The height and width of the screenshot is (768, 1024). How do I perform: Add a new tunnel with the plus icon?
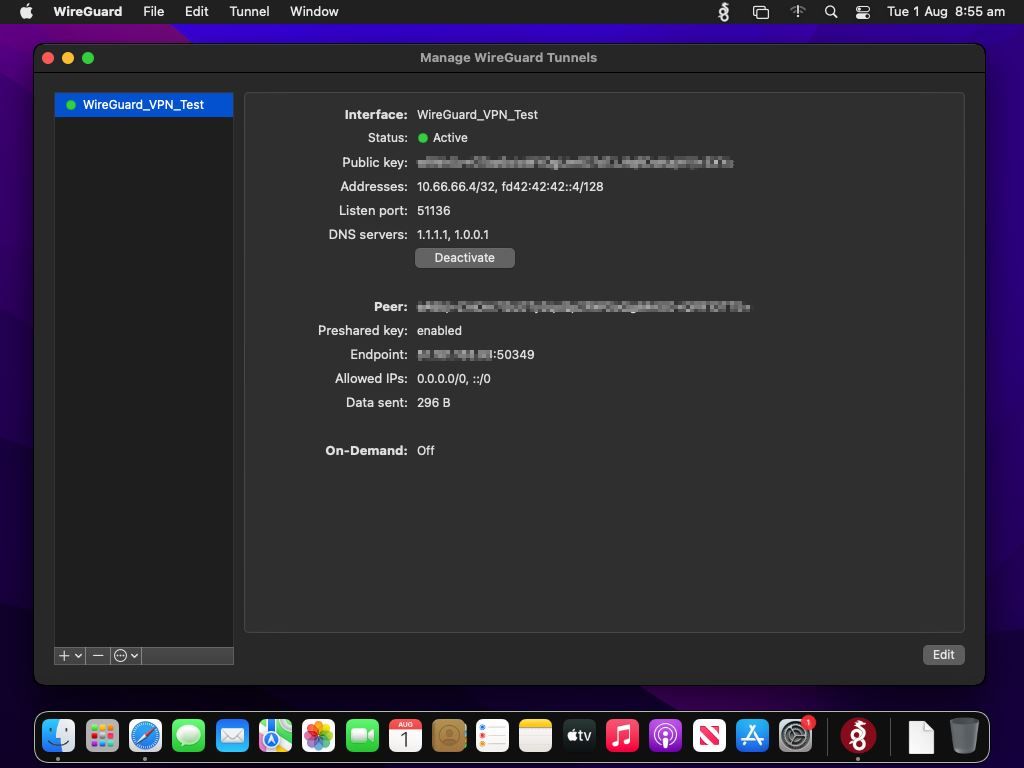point(64,656)
